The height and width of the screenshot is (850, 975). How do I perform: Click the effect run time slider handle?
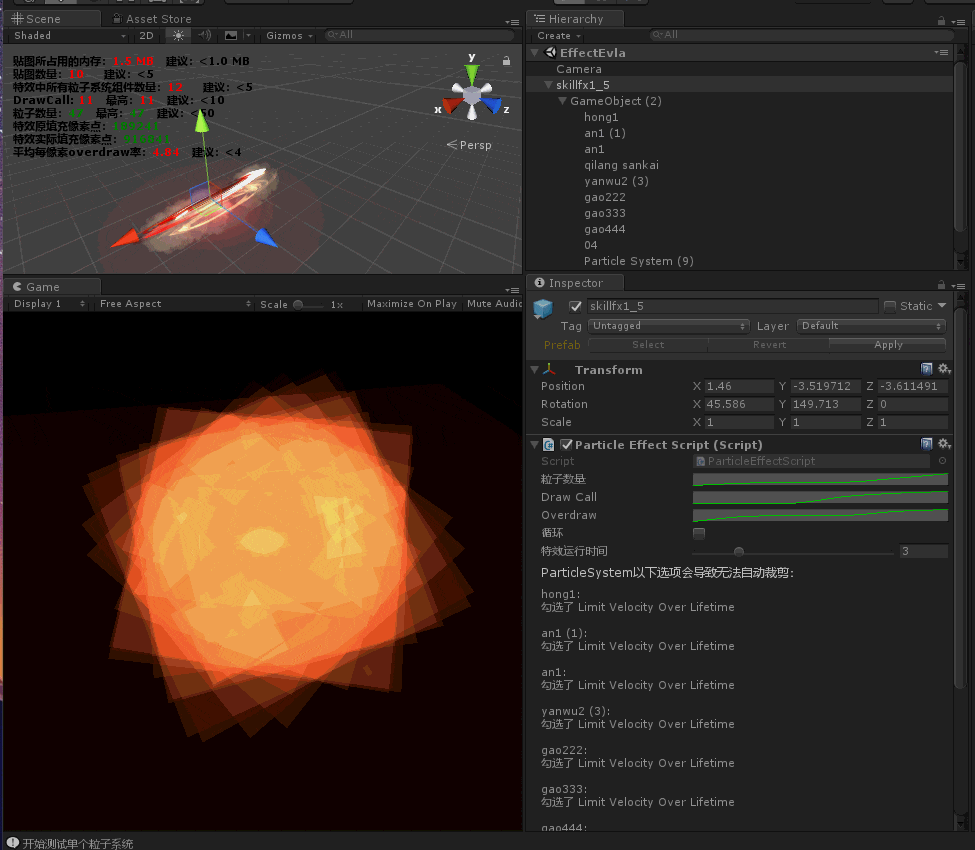(739, 551)
